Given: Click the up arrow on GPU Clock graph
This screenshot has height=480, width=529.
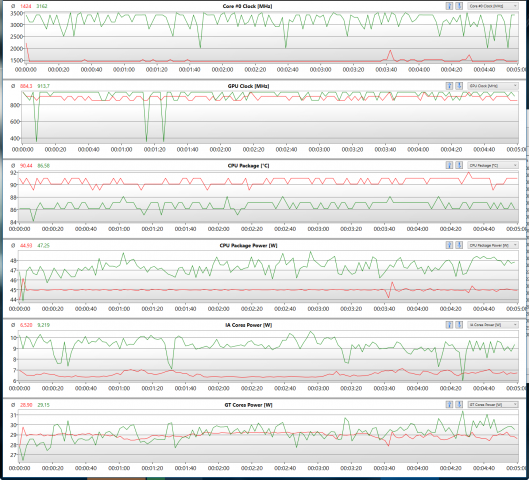Looking at the screenshot, I should 449,86.
